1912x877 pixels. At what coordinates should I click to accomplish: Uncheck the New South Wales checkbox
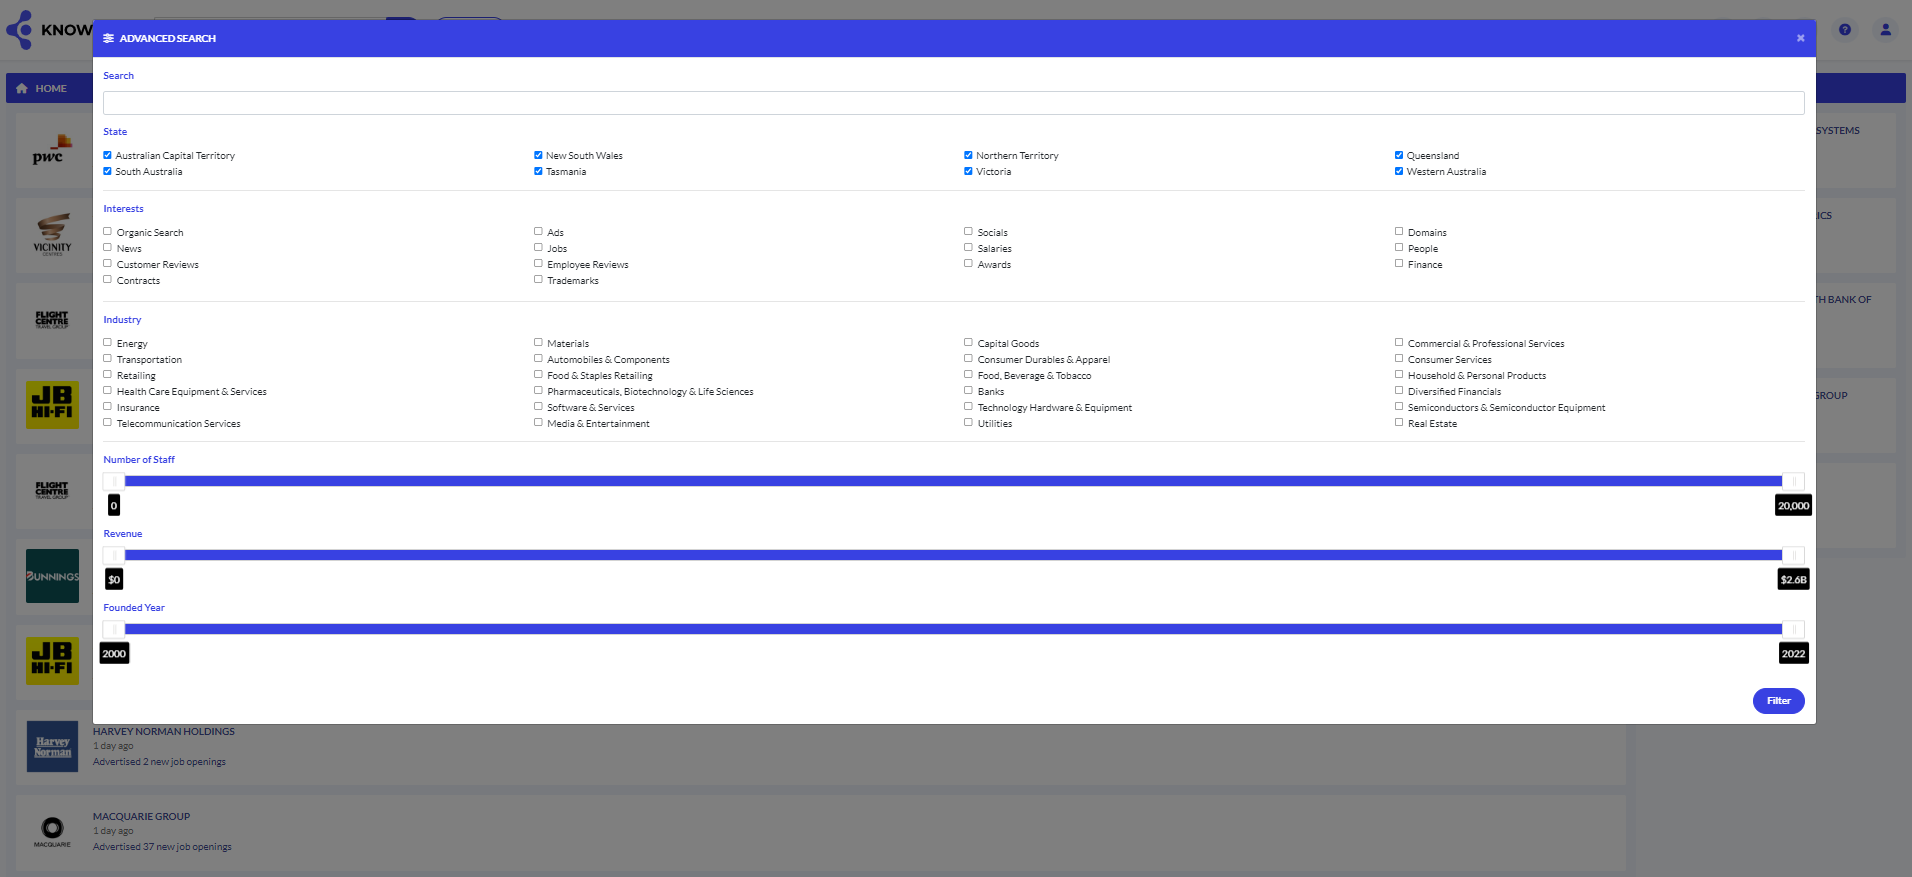pos(538,155)
